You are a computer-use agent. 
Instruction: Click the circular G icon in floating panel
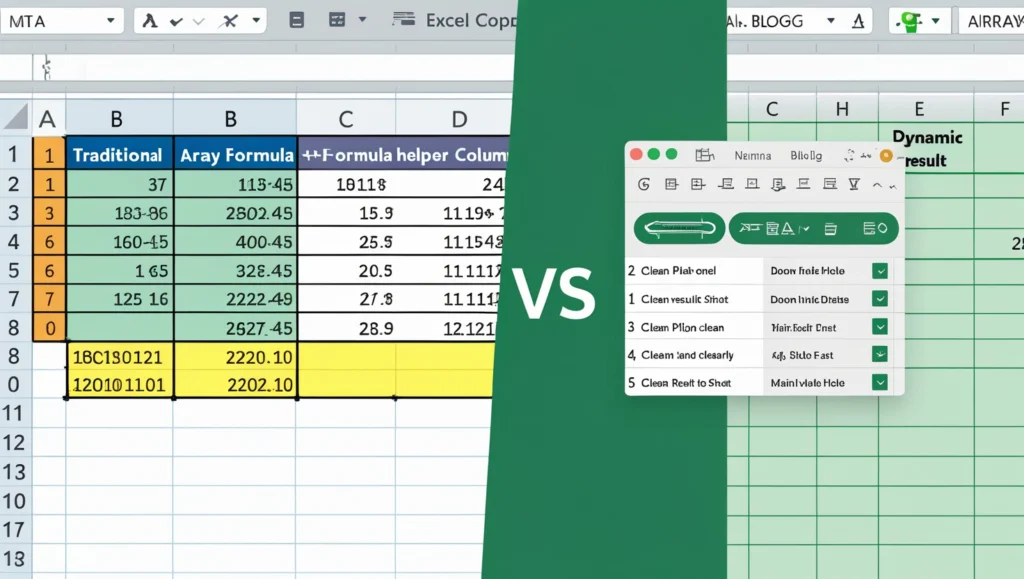[x=643, y=184]
